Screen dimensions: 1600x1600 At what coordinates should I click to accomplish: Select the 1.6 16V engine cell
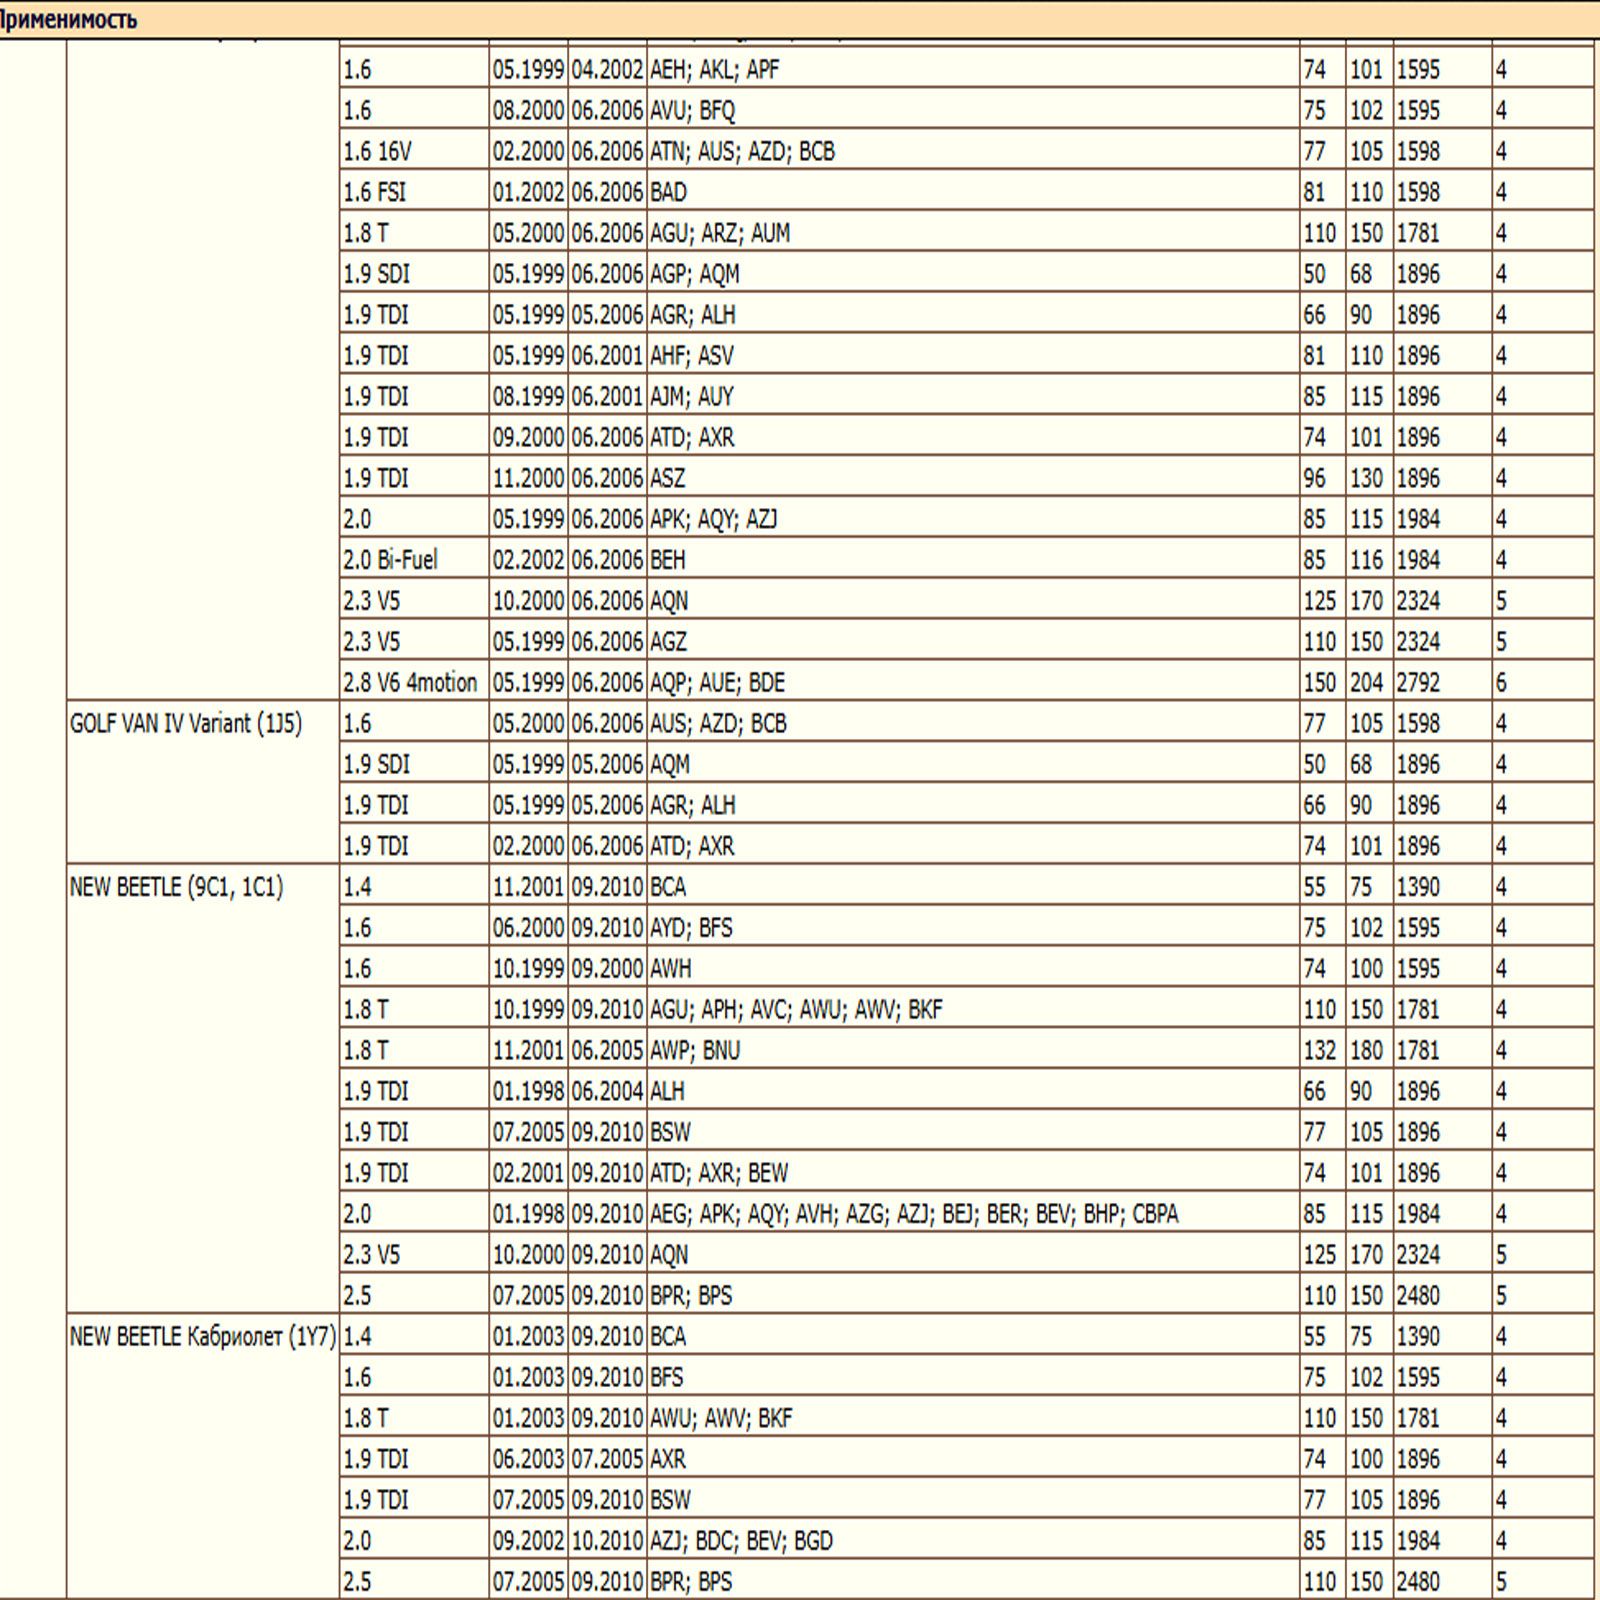click(414, 151)
